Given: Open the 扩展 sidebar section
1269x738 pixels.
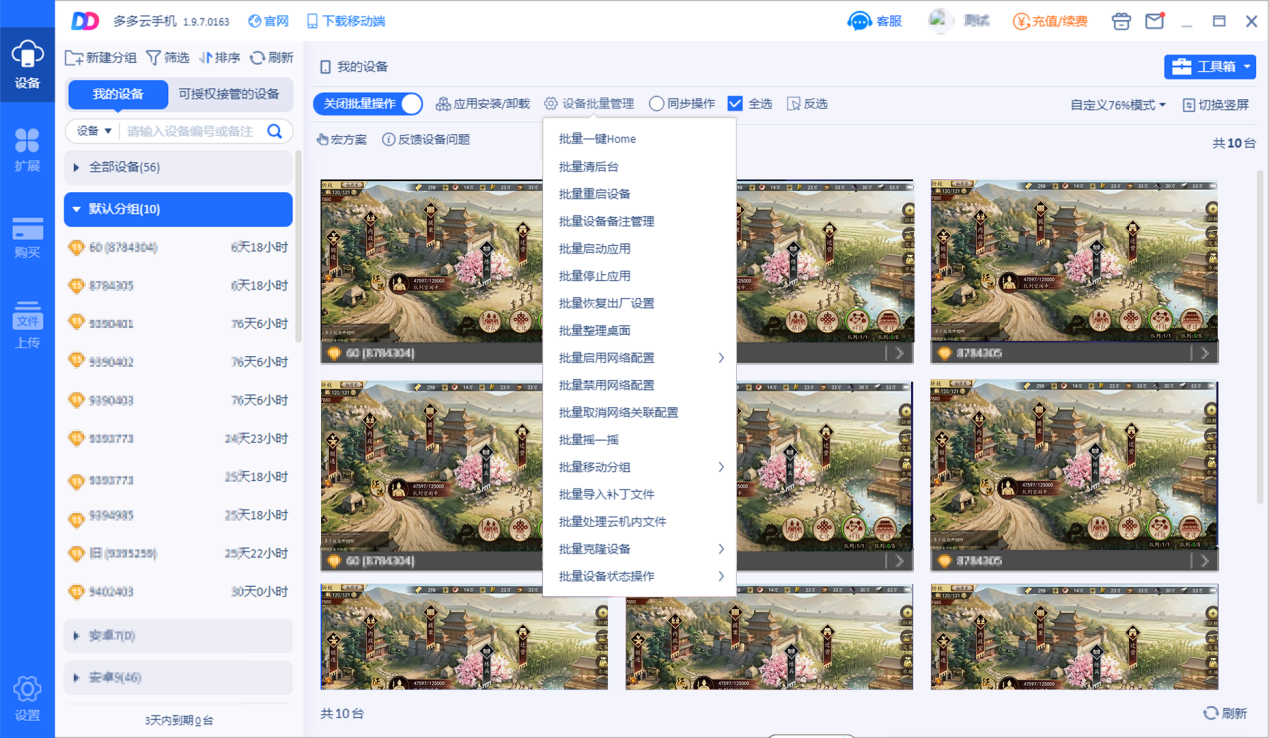Looking at the screenshot, I should point(27,150).
